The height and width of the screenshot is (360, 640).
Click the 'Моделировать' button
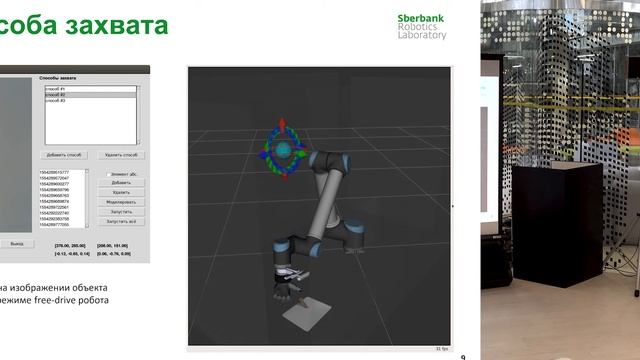tap(121, 202)
